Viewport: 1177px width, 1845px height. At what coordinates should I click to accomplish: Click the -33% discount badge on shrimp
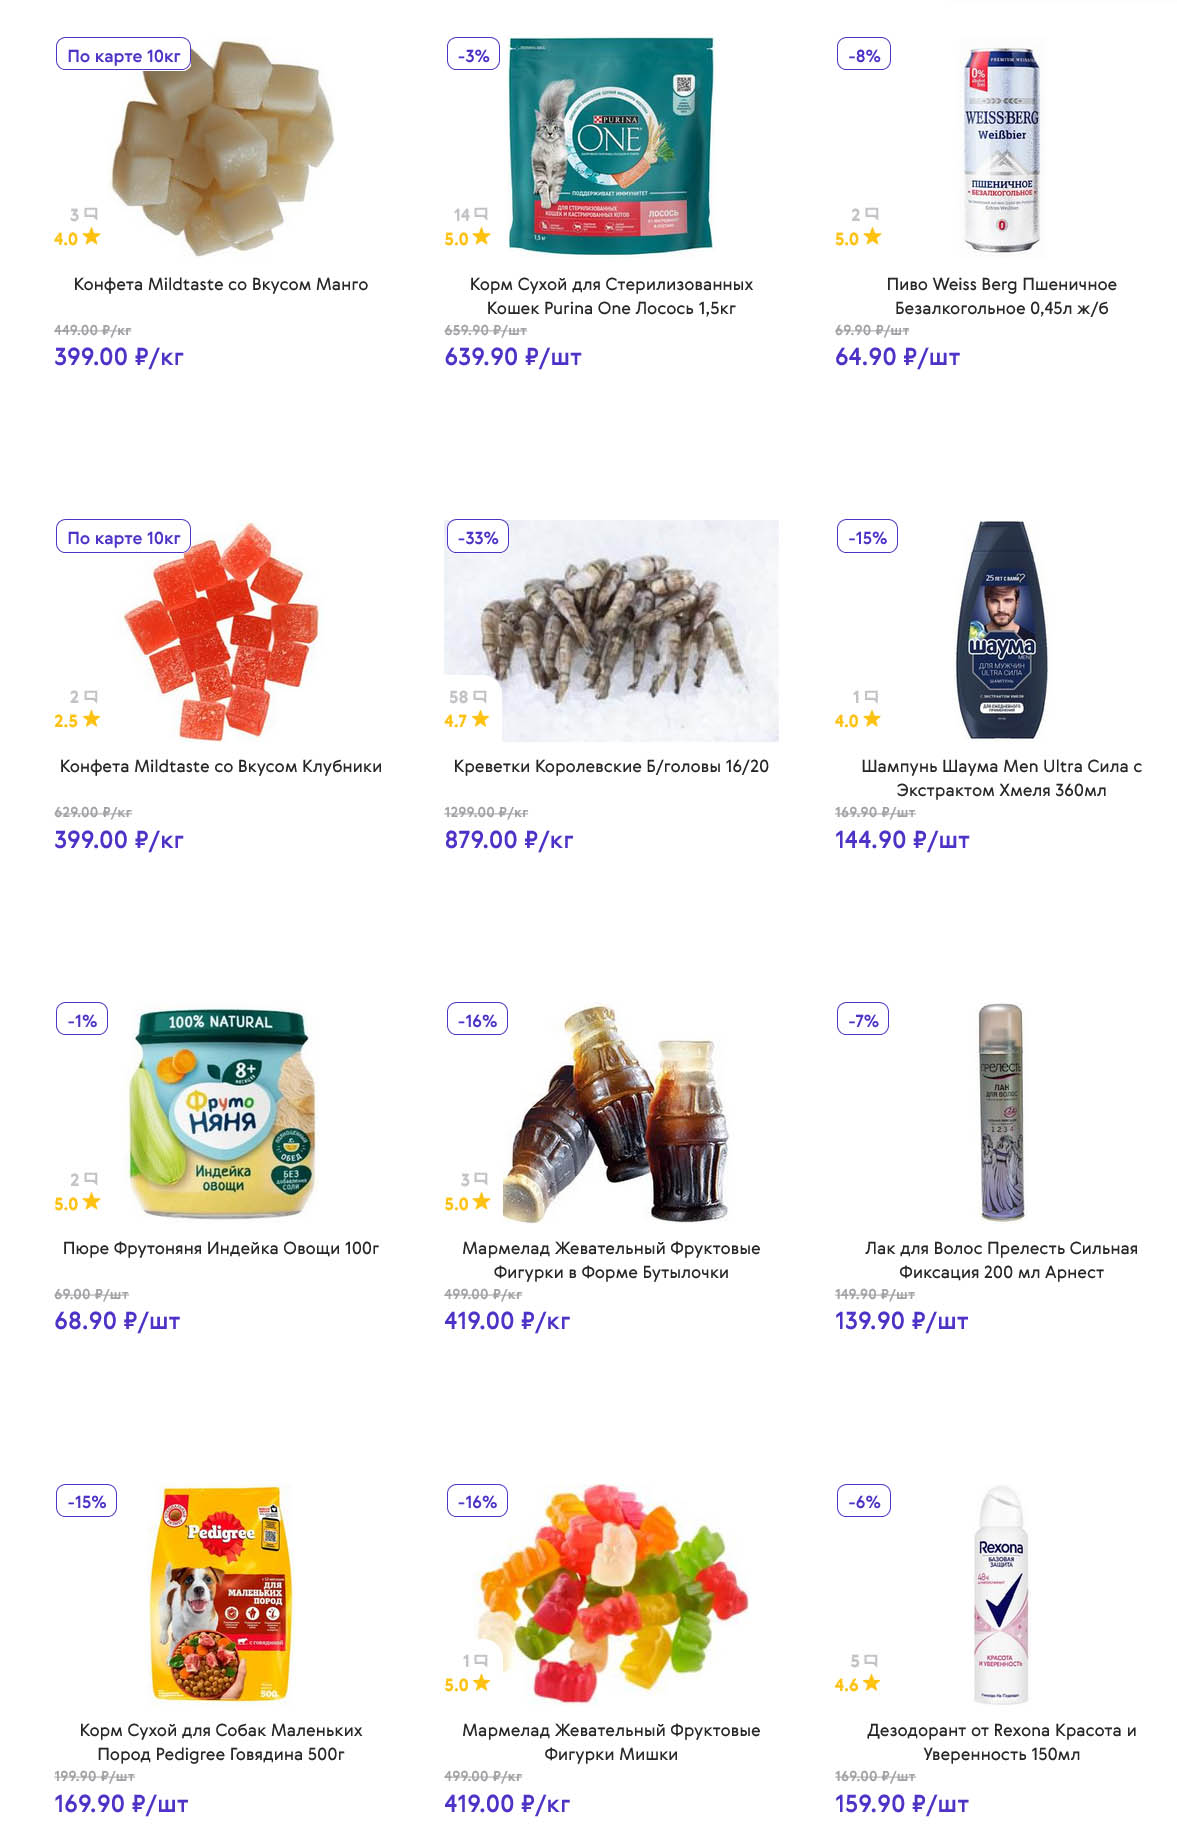(x=477, y=537)
